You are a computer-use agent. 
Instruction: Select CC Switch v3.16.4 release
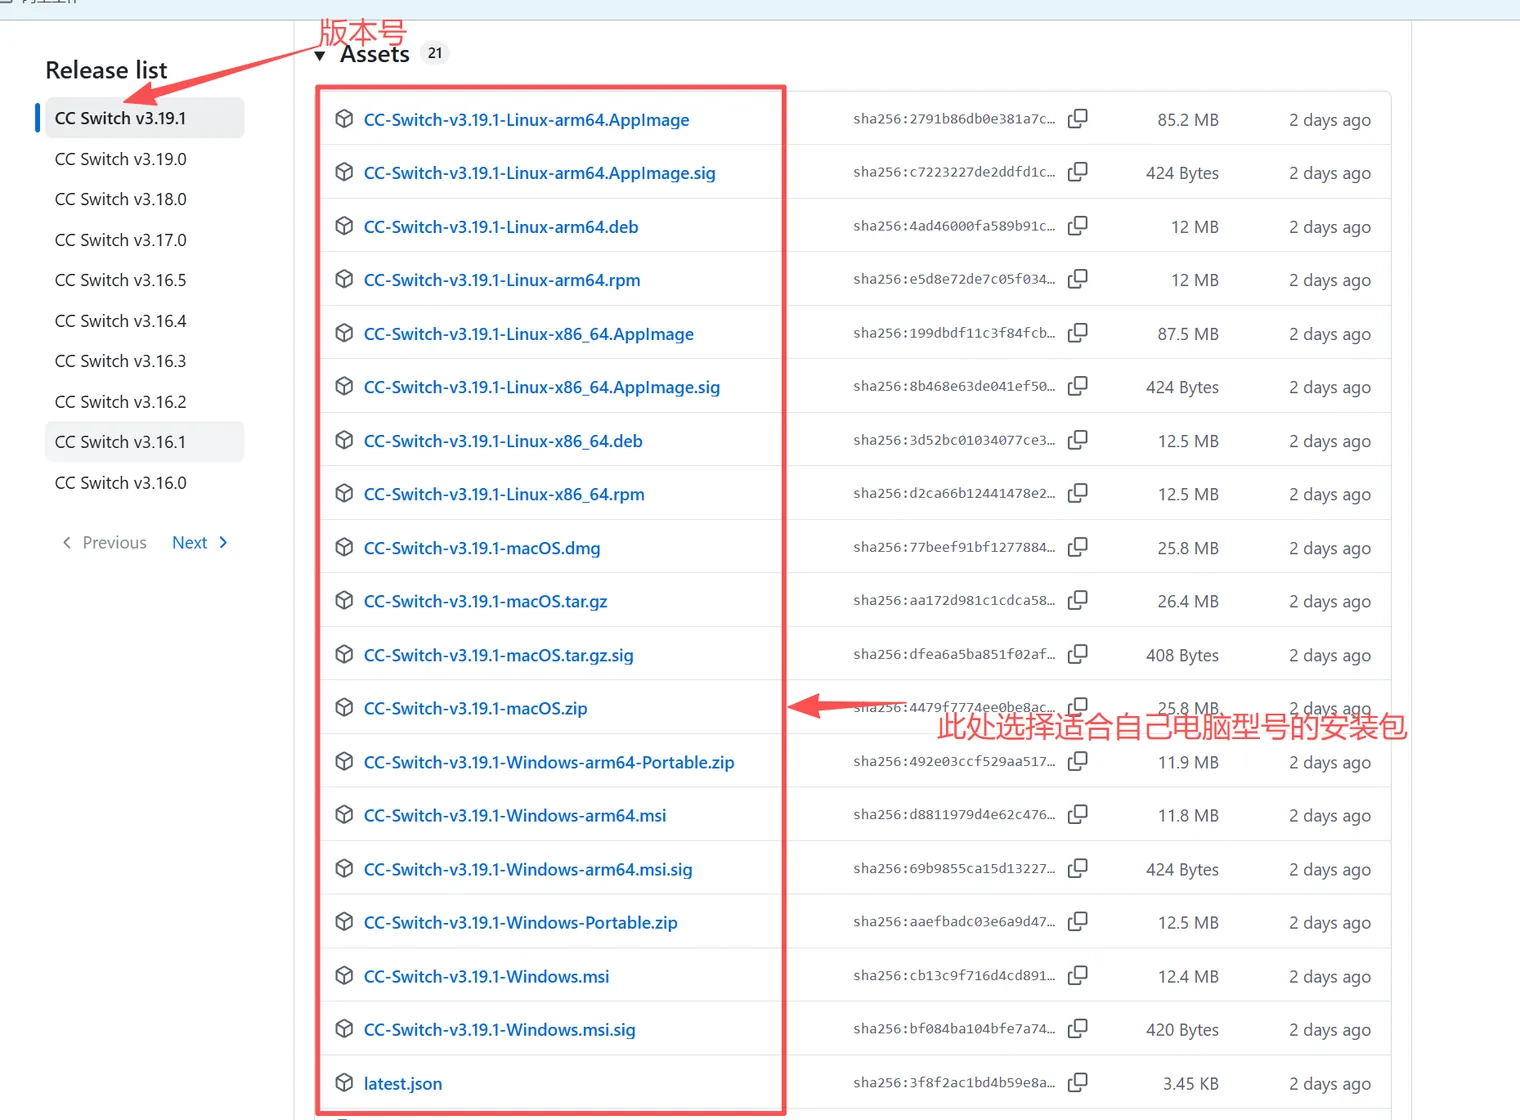pos(144,321)
